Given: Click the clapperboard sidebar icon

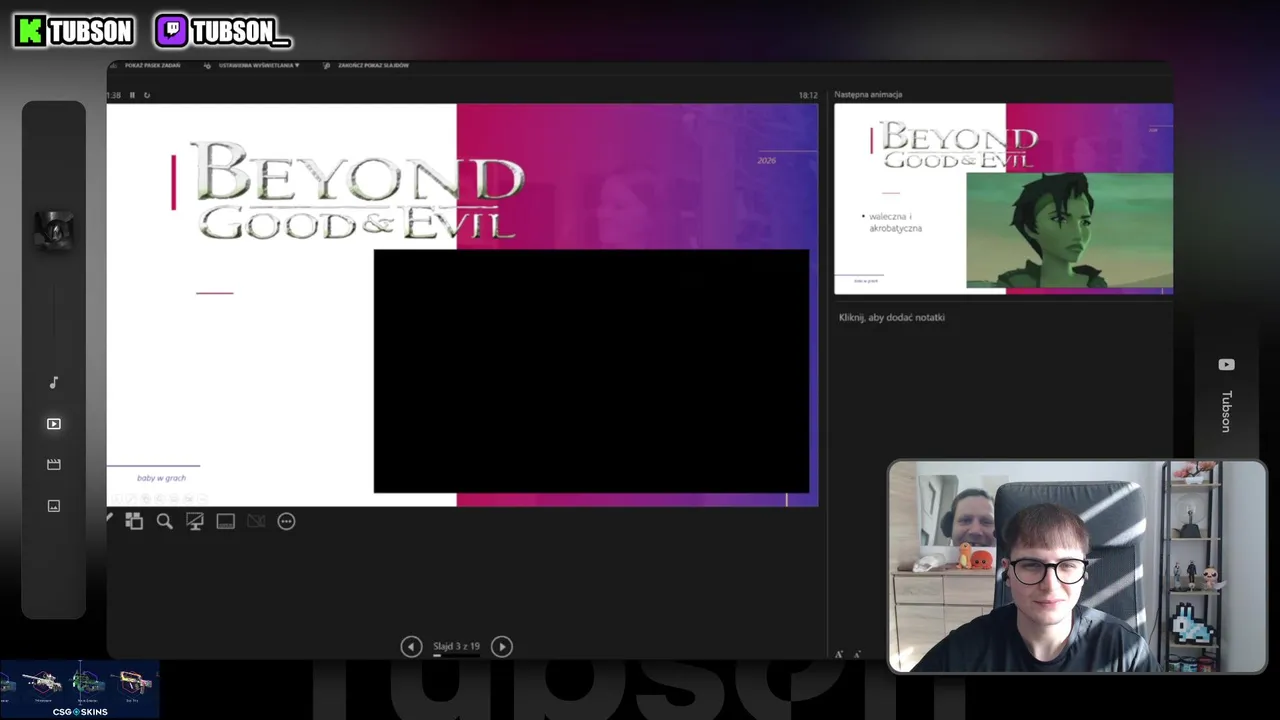Looking at the screenshot, I should pyautogui.click(x=54, y=464).
